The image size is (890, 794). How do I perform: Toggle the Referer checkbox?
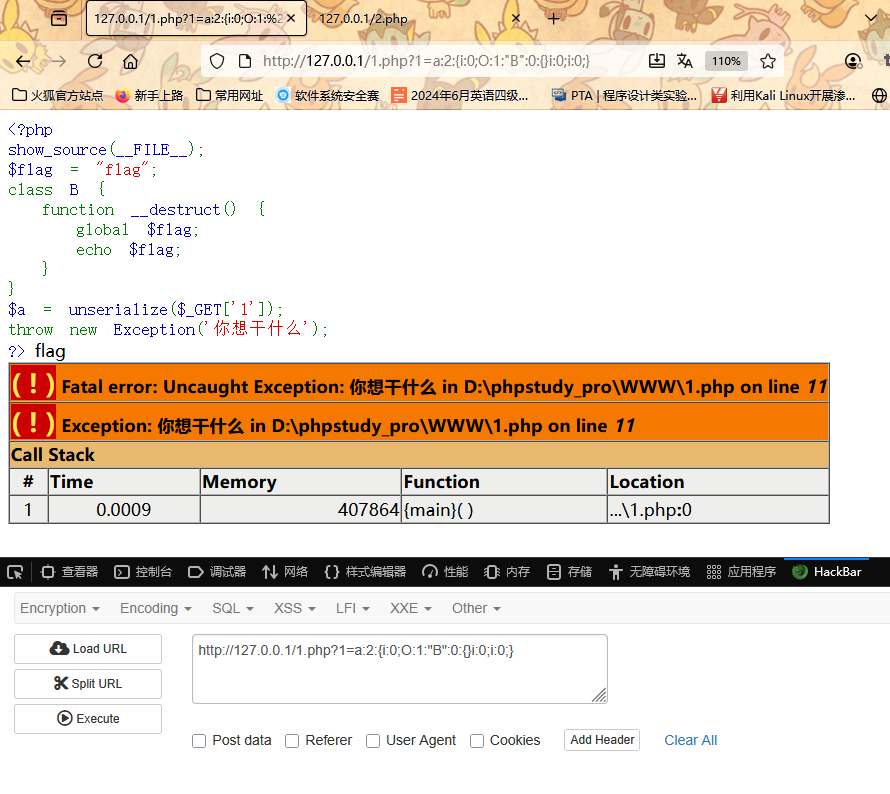click(292, 741)
